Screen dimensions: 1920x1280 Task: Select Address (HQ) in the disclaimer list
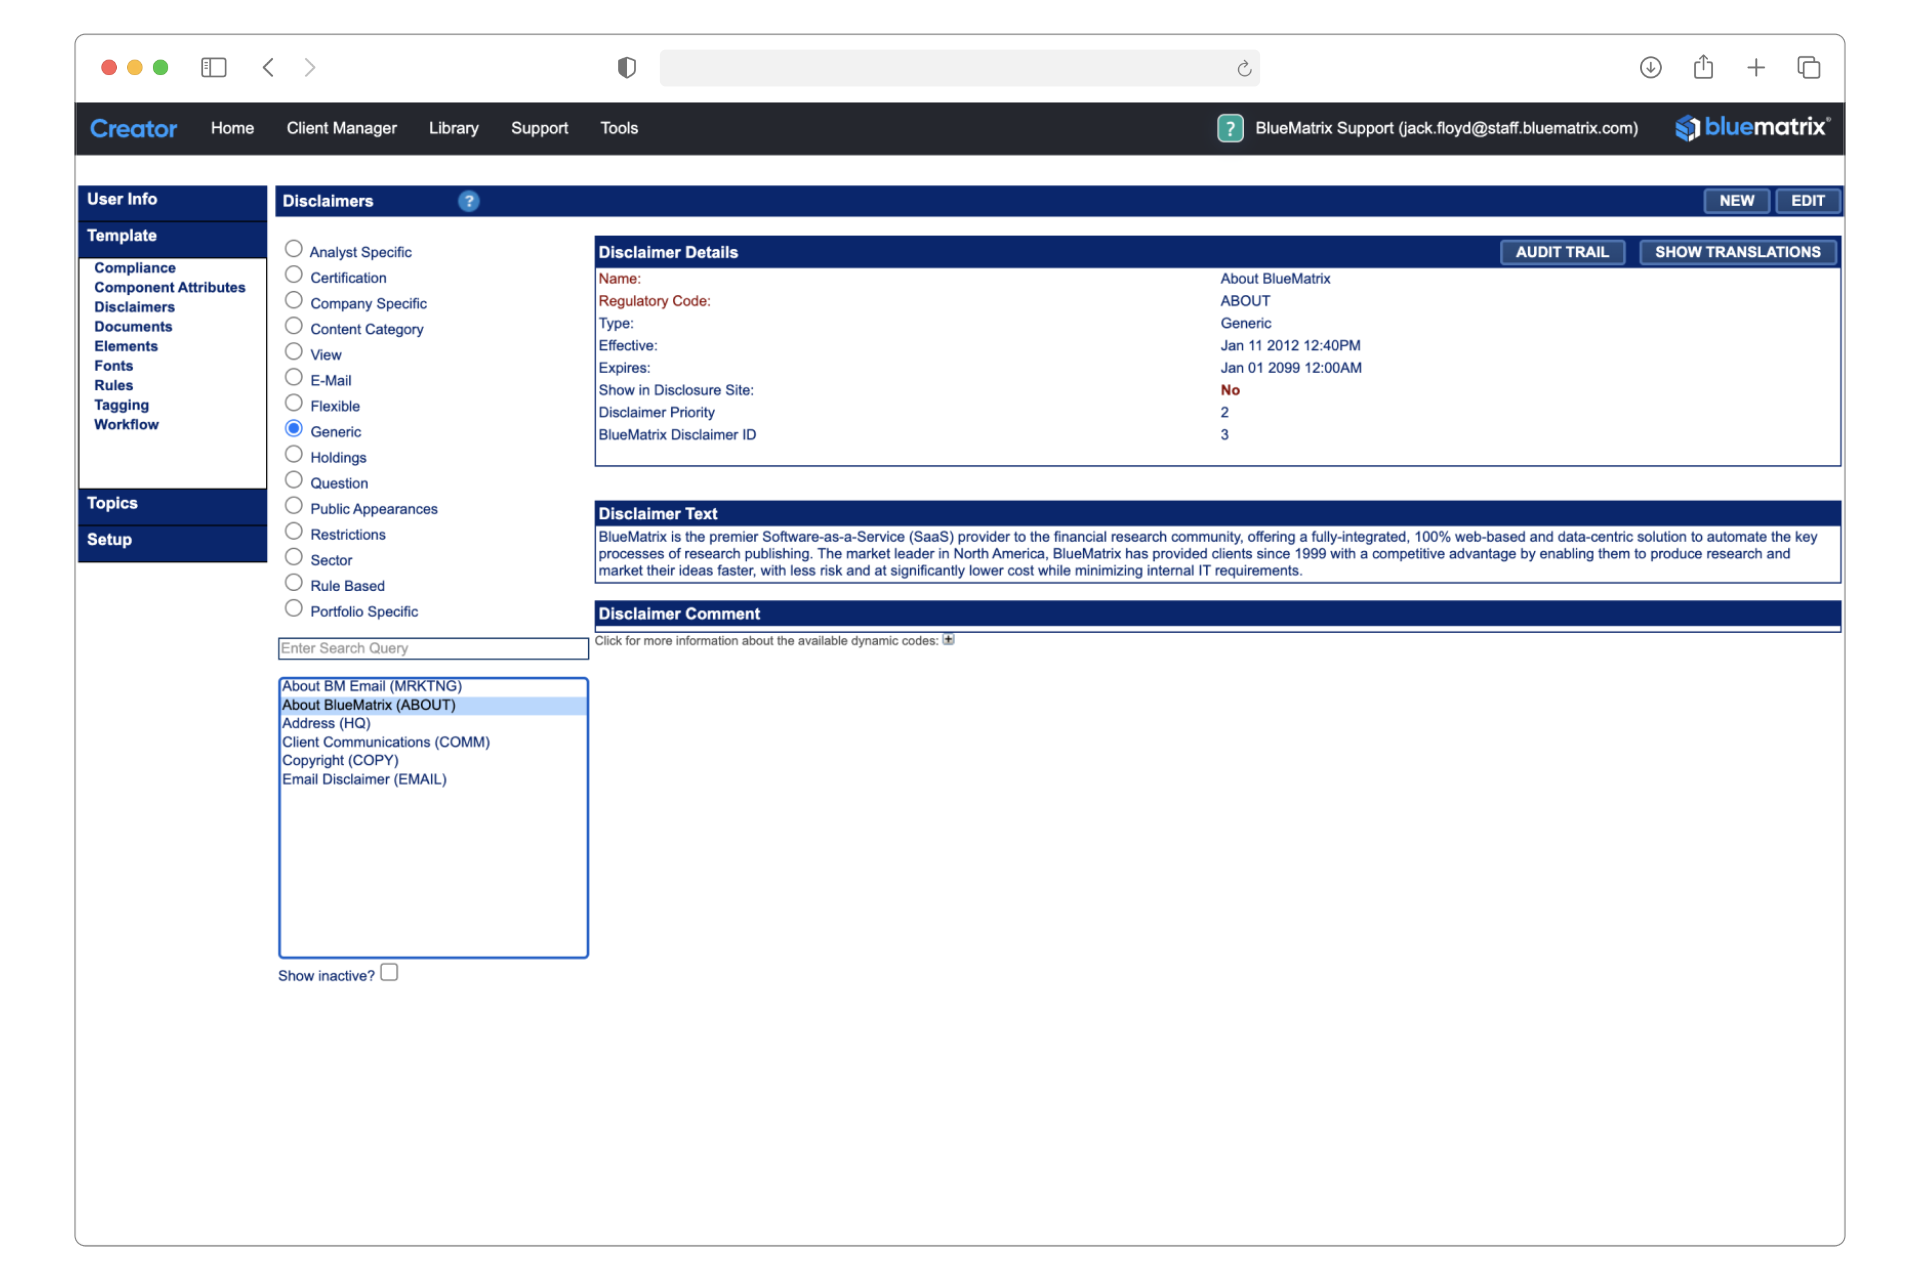pos(326,723)
